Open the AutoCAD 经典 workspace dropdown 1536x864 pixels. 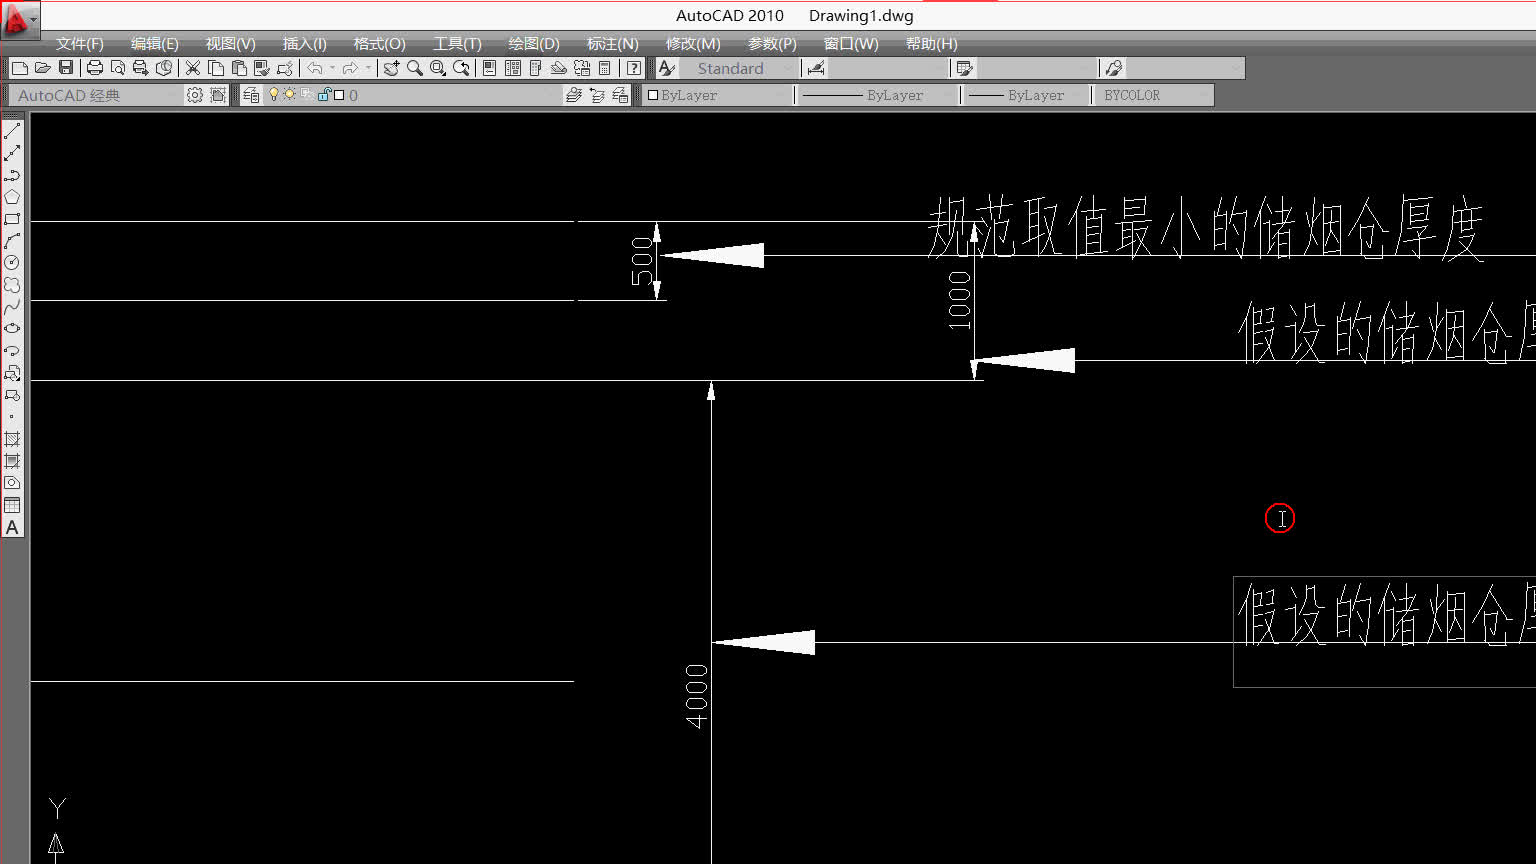pos(96,95)
